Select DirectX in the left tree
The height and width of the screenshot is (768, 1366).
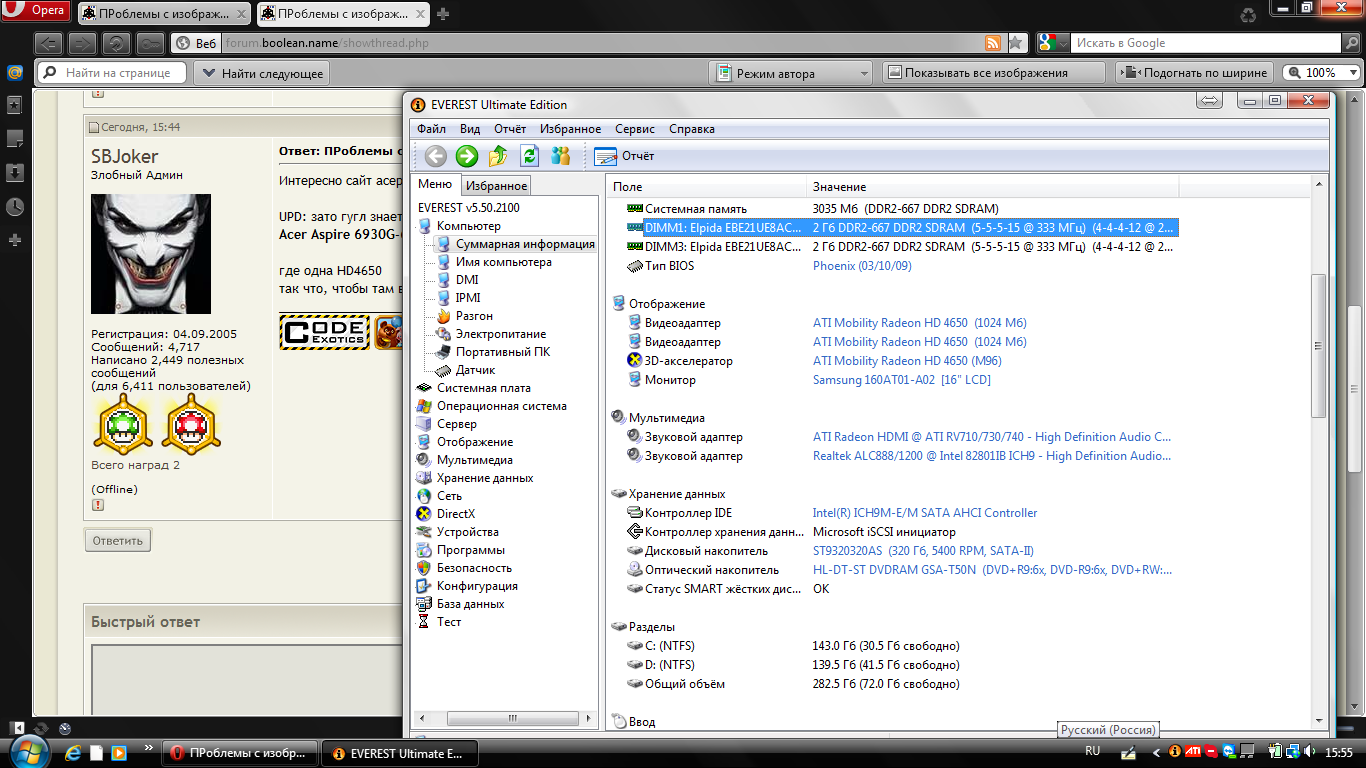click(x=455, y=514)
